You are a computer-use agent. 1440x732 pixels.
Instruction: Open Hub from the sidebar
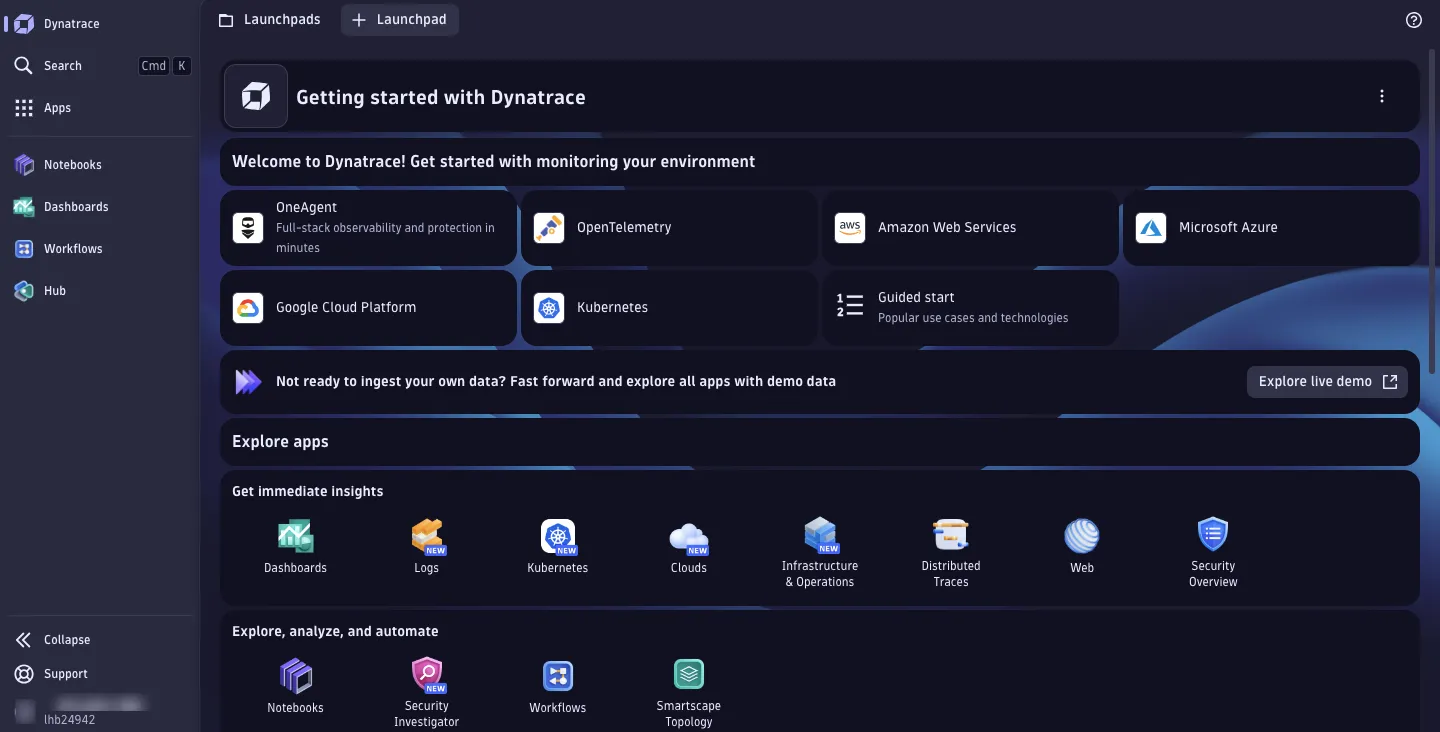[x=100, y=291]
